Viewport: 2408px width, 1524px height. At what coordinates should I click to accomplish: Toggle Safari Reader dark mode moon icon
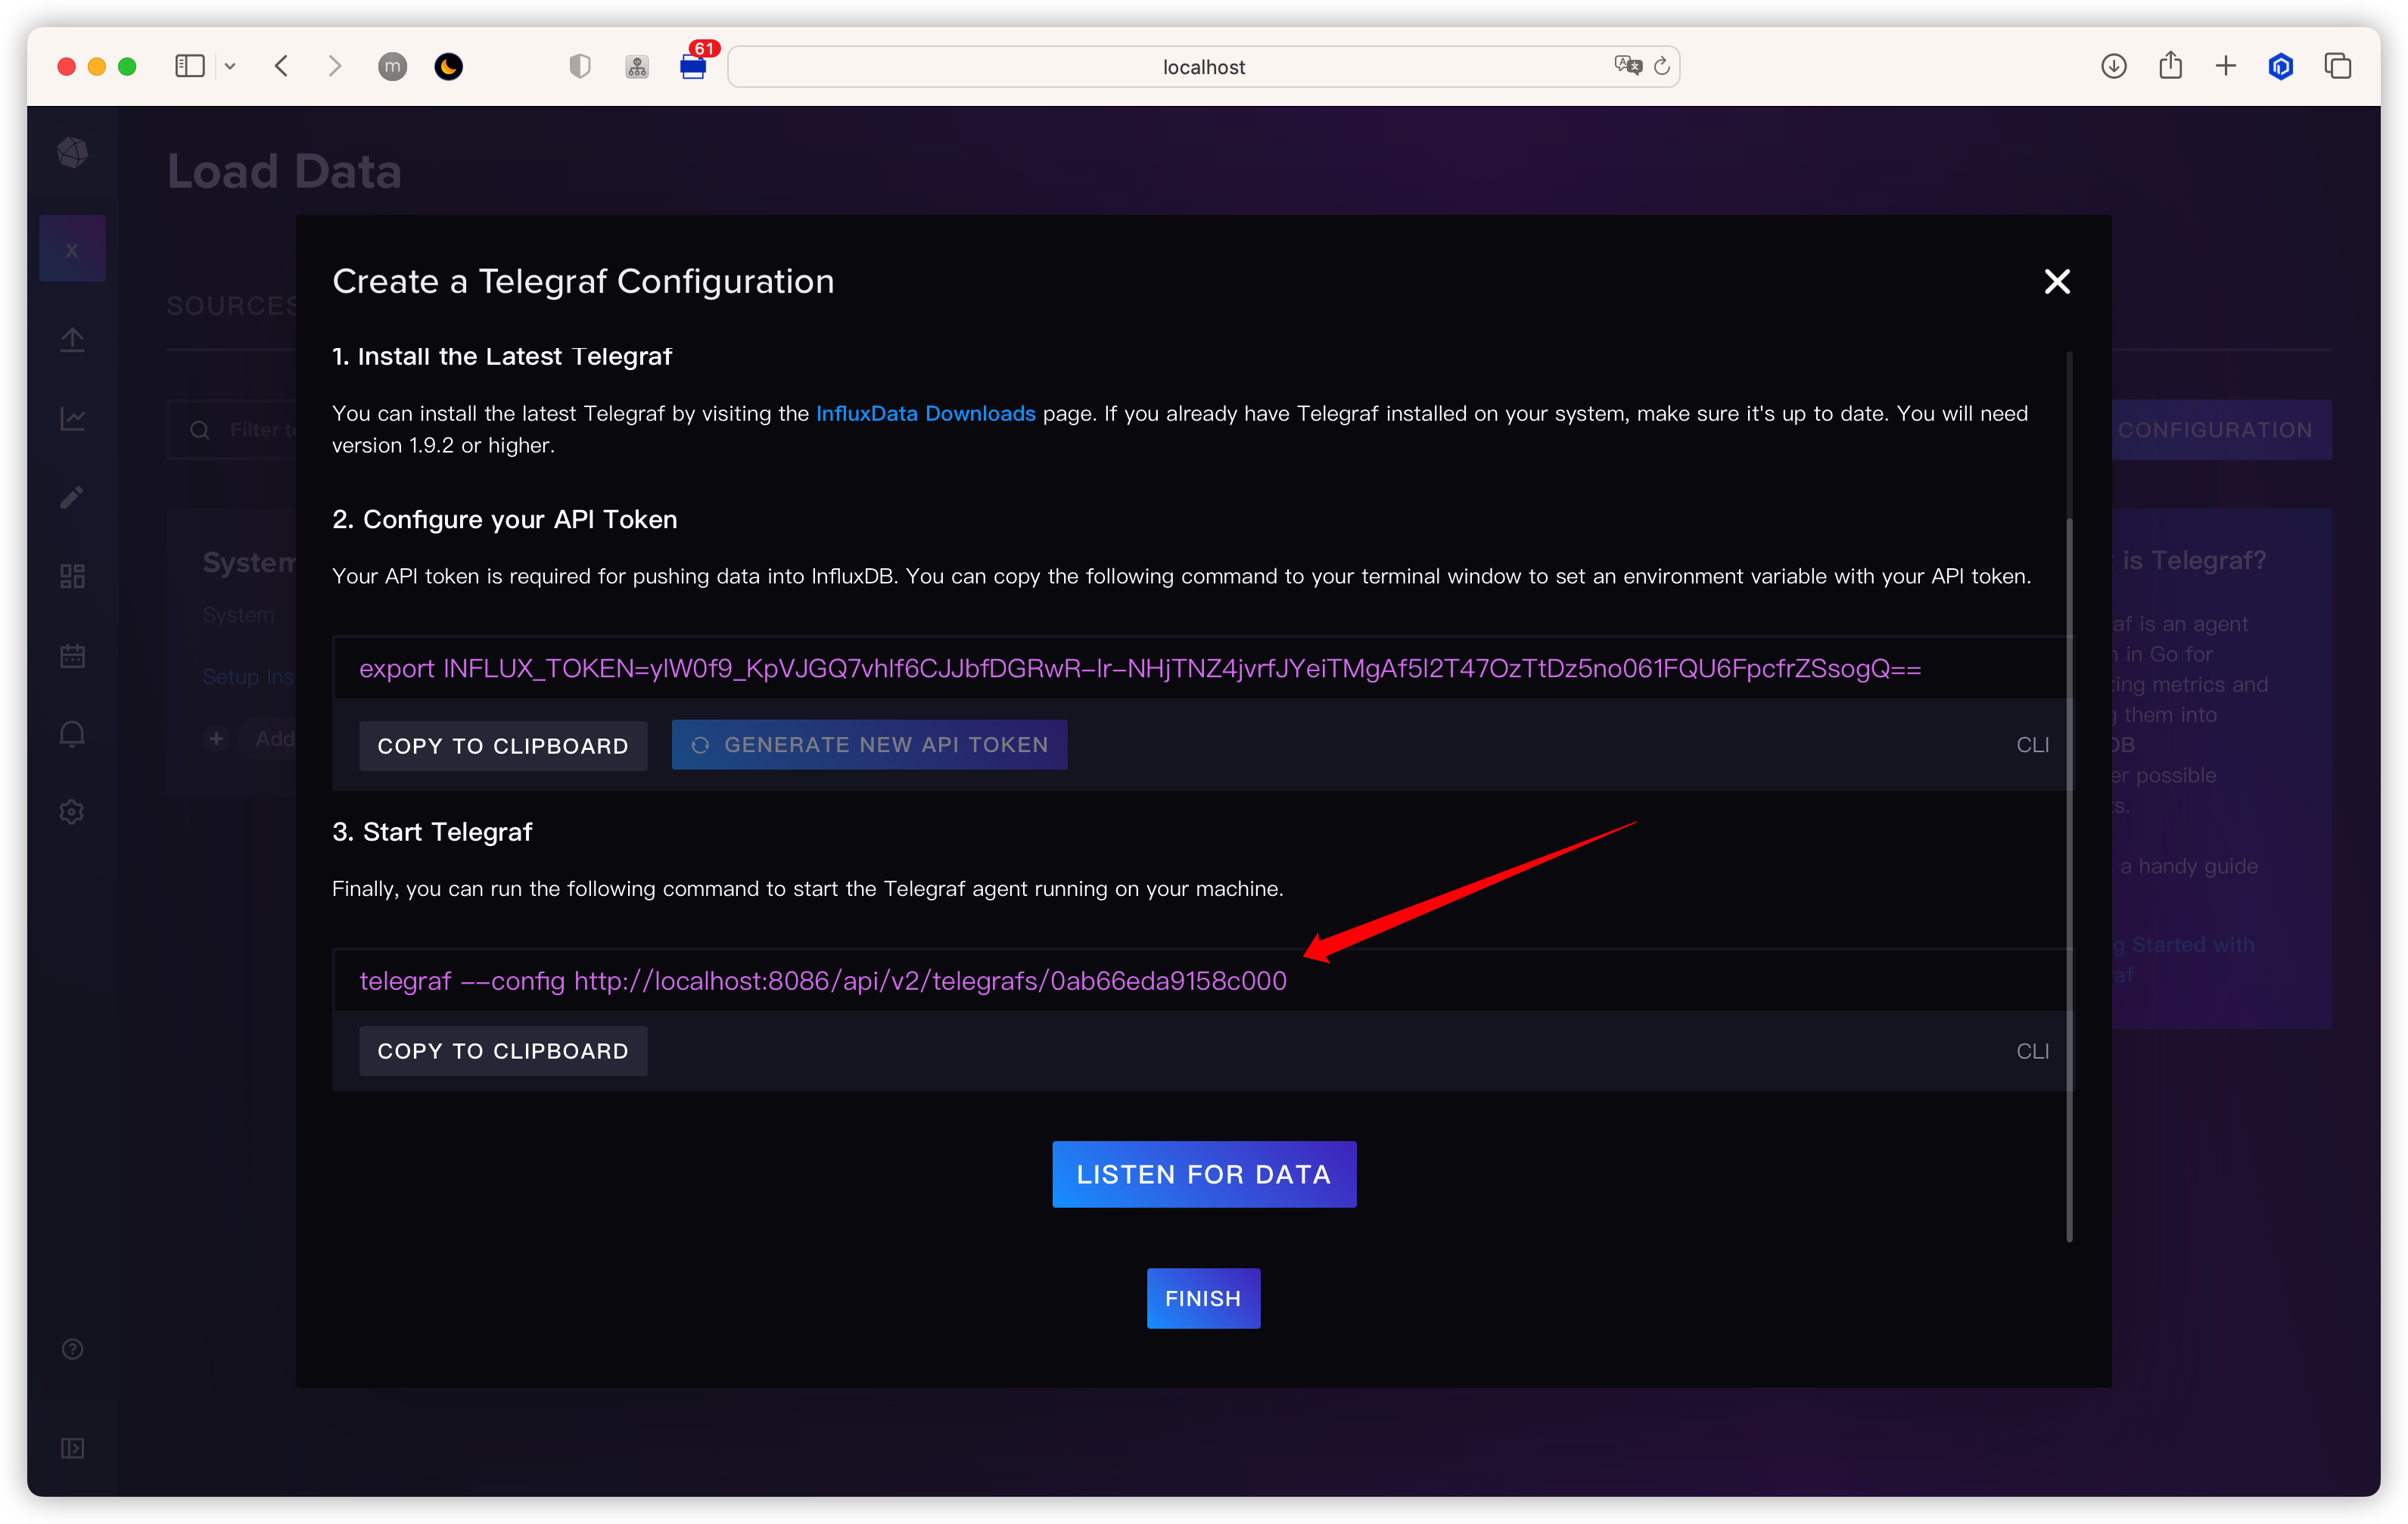[448, 66]
